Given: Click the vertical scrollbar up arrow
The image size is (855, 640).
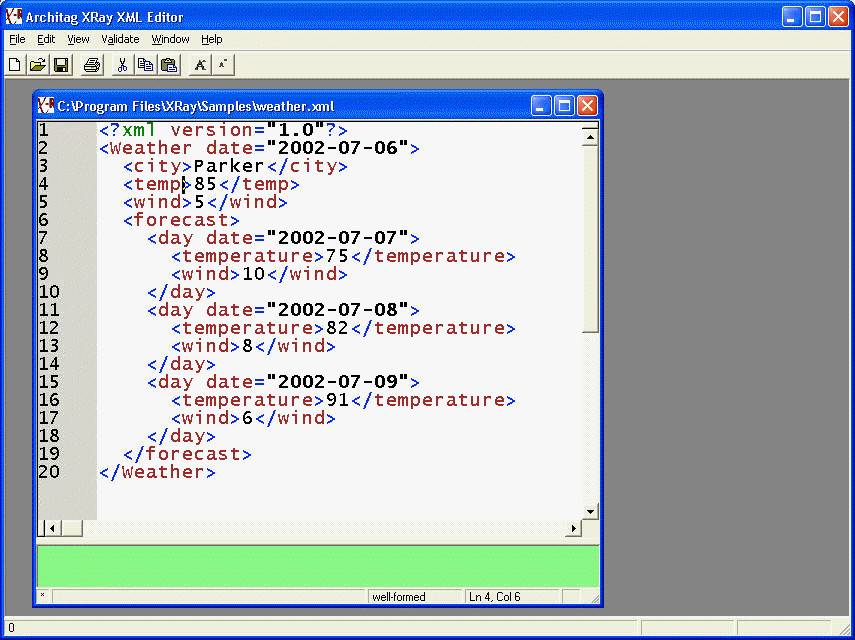Looking at the screenshot, I should 590,138.
